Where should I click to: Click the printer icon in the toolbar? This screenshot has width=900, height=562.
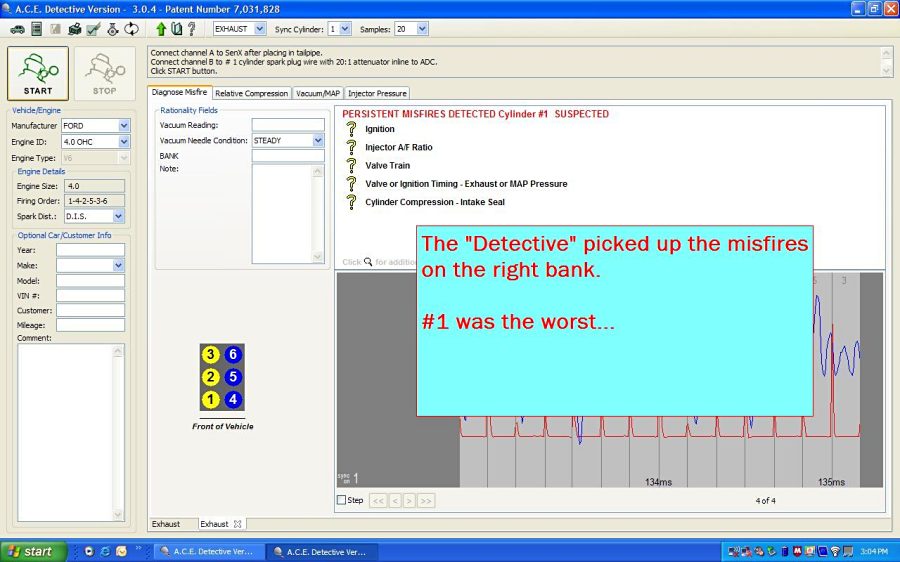click(74, 29)
